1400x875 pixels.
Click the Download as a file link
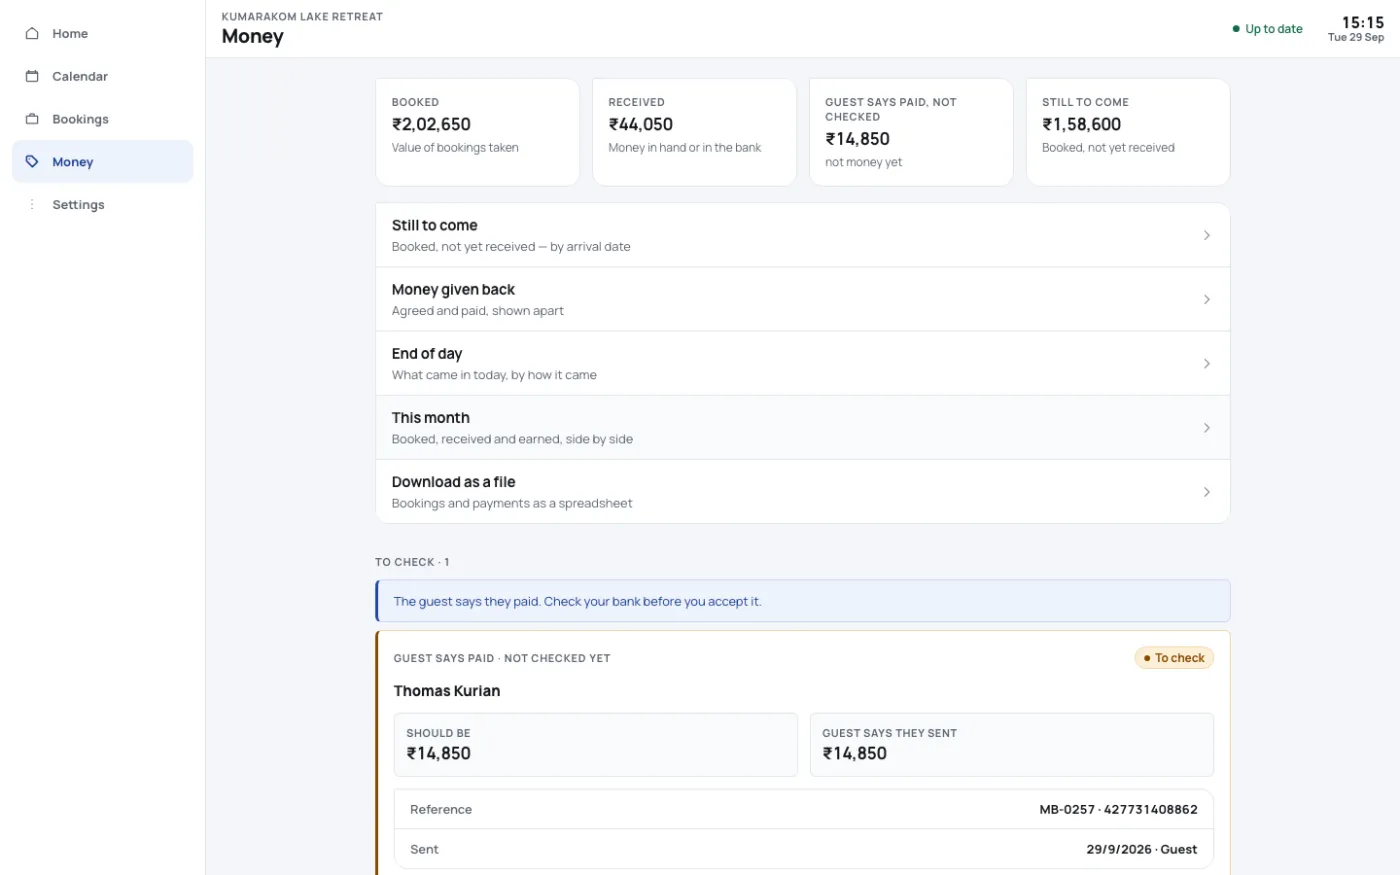(802, 491)
